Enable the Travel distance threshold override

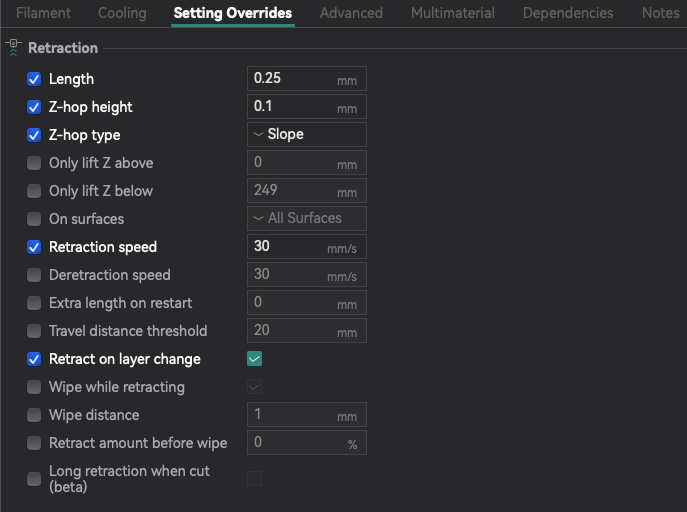tap(34, 331)
